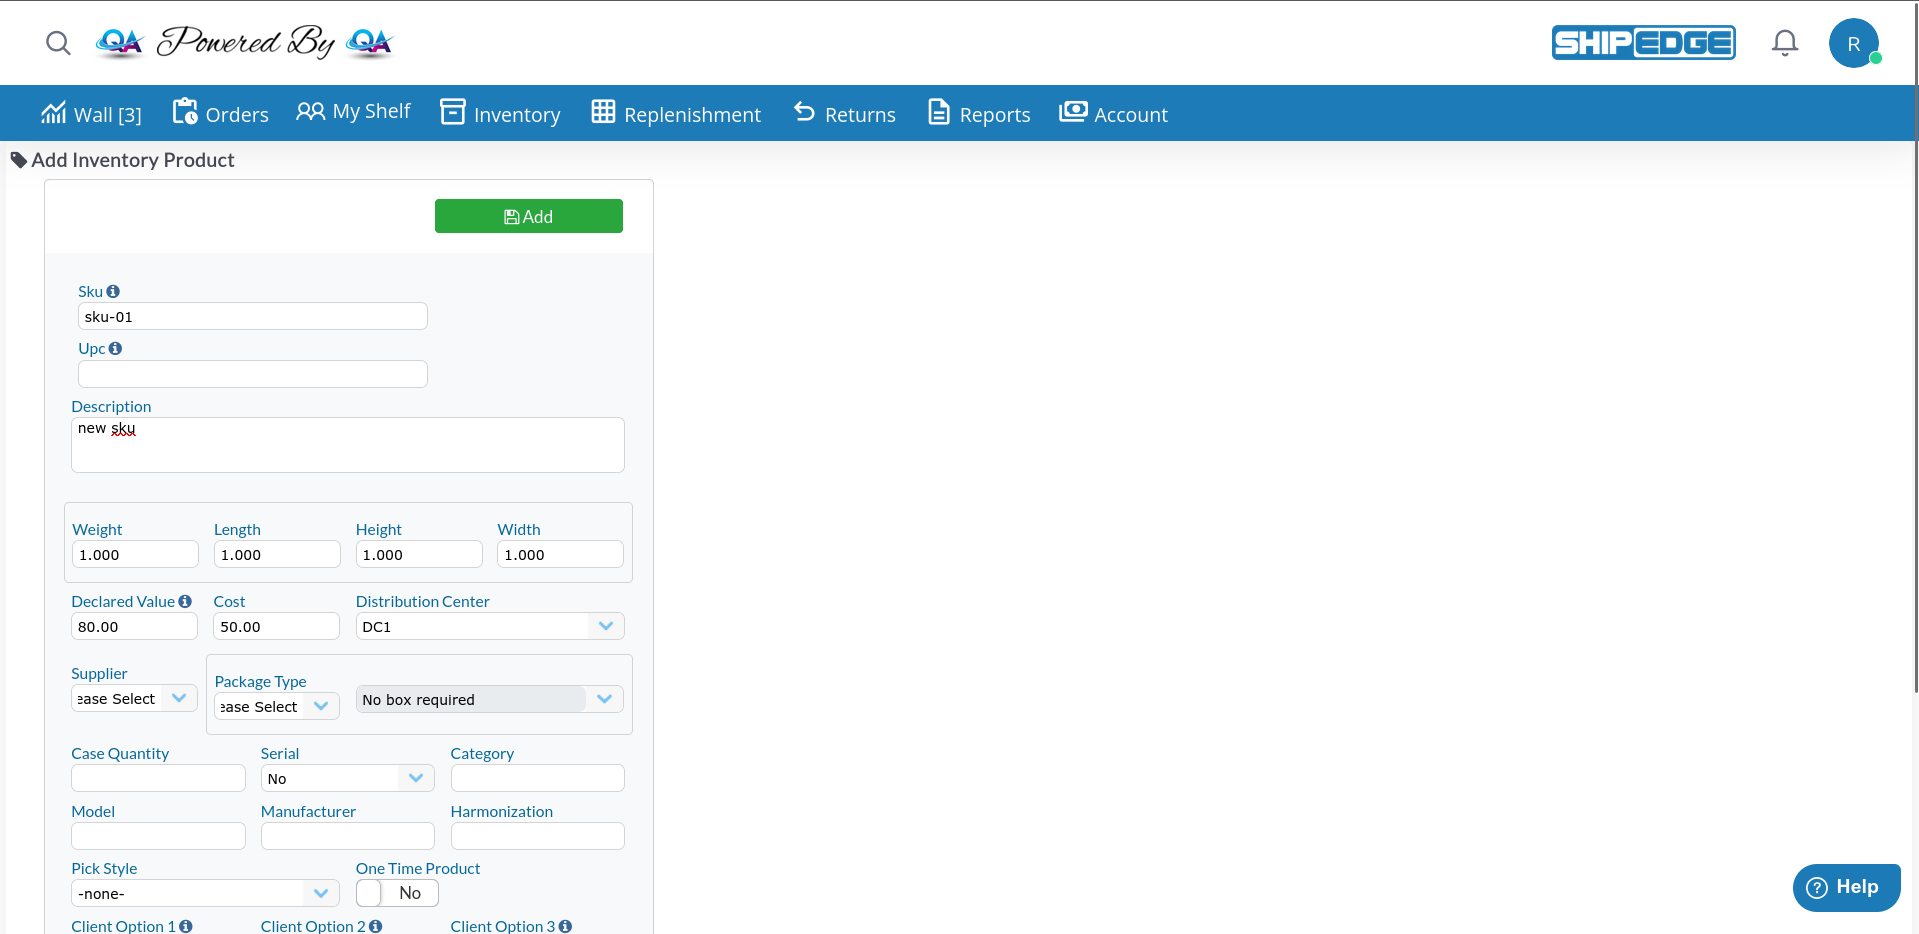
Task: Expand the Pick Style dropdown
Action: (x=205, y=894)
